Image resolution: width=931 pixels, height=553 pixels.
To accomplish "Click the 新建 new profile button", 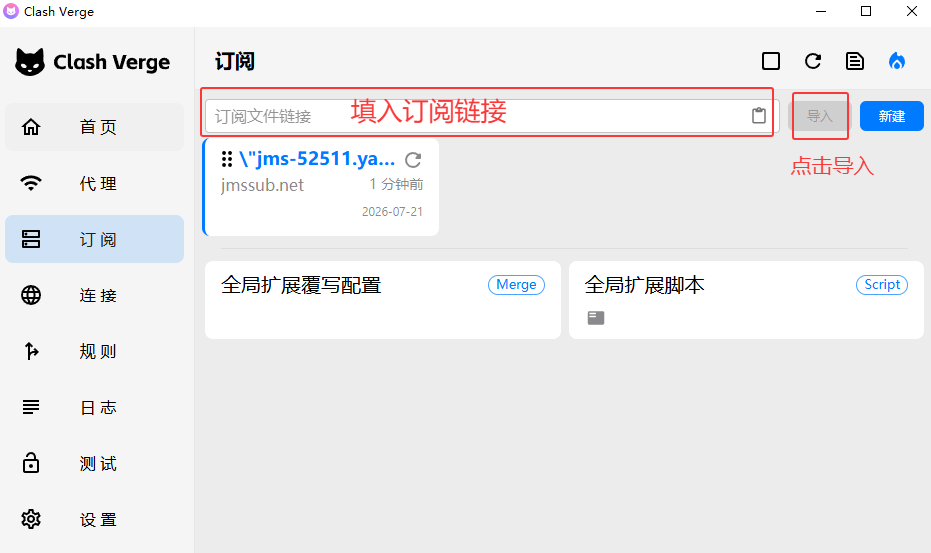I will click(x=892, y=116).
